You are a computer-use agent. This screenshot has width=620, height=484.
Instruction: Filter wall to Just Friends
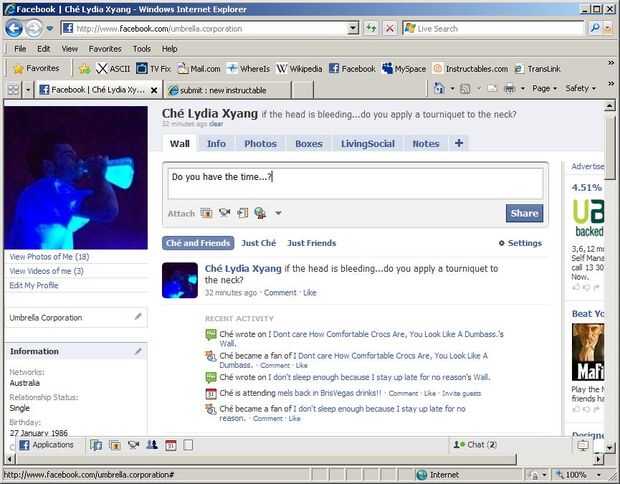click(x=312, y=243)
